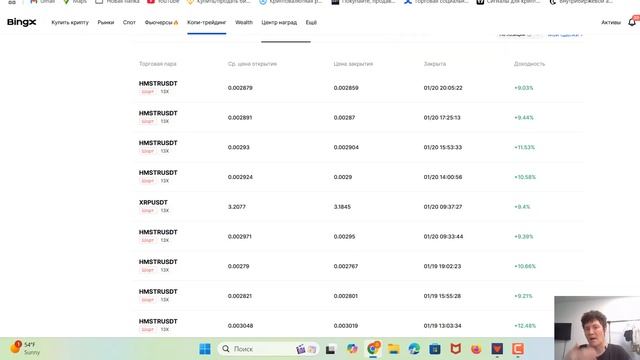Open the Wealth menu item
The width and height of the screenshot is (640, 360).
[x=244, y=22]
